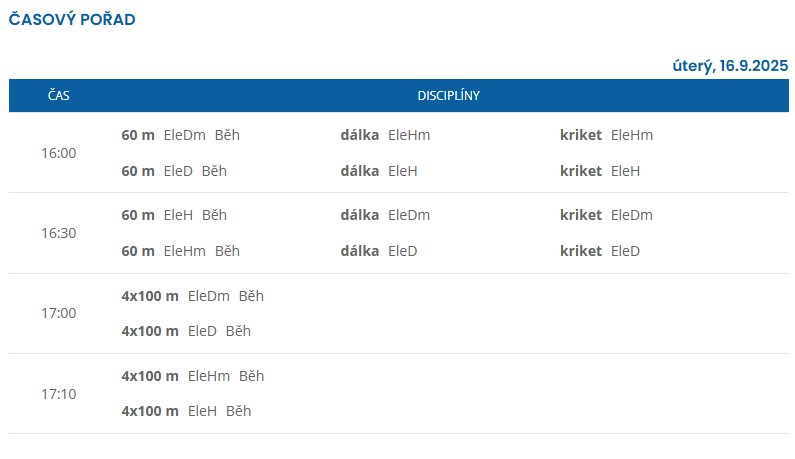Open the 60 m EleD Běh event
Viewport: 795px width, 459px height.
(x=174, y=171)
